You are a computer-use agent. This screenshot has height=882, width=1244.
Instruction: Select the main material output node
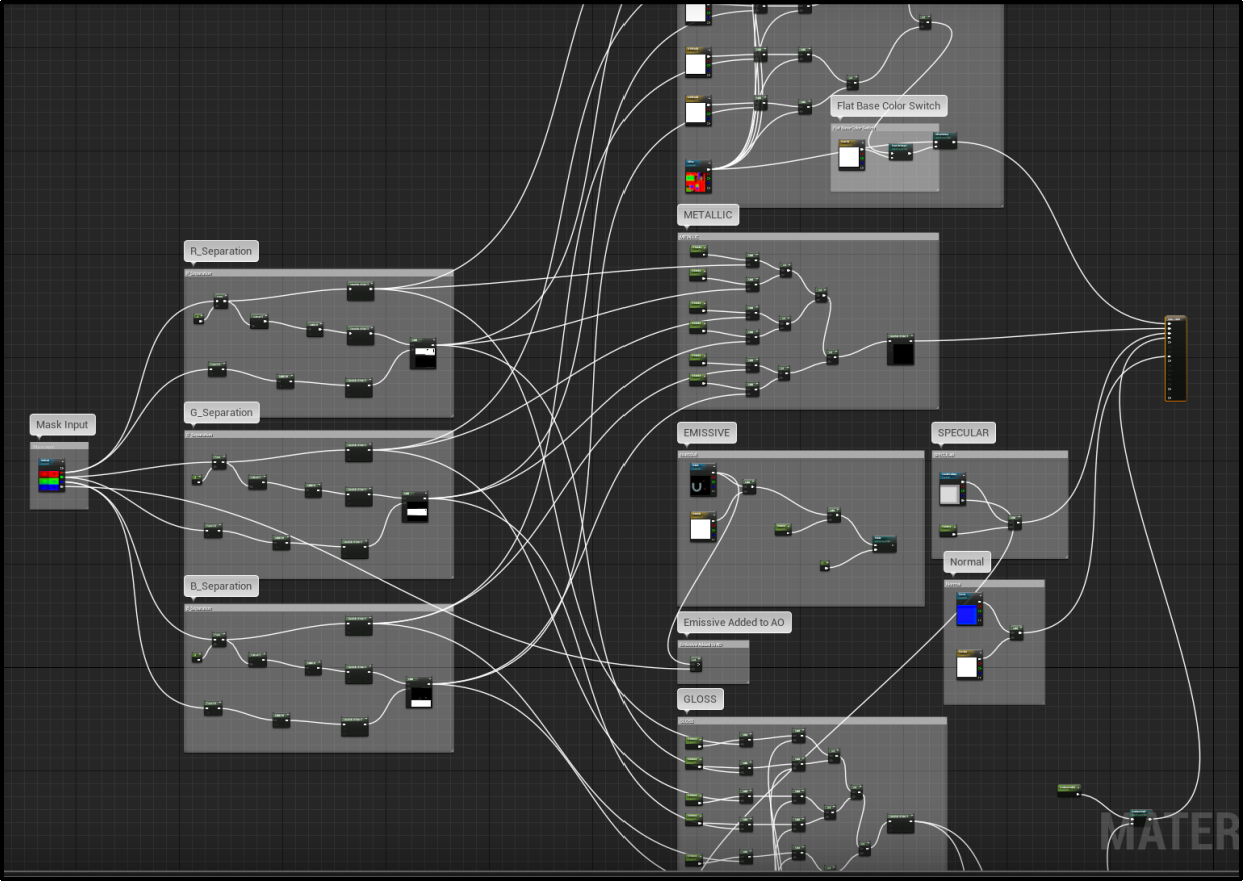pos(1176,358)
